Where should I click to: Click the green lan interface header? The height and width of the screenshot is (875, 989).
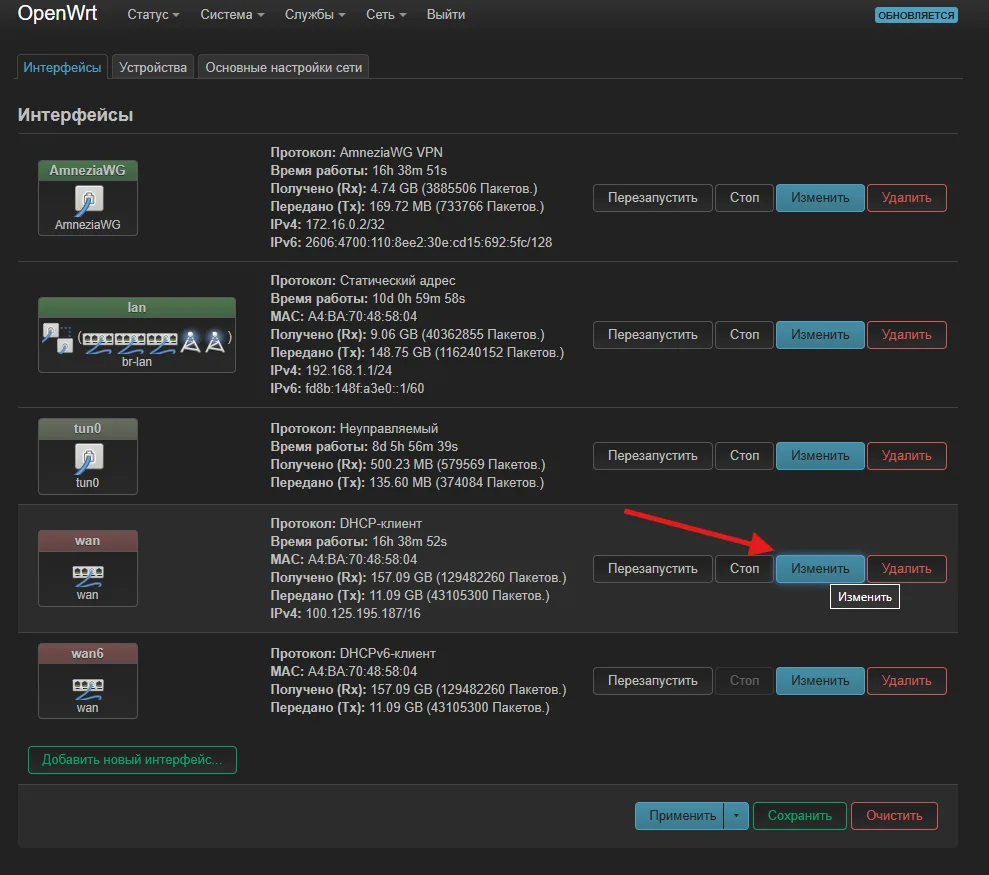137,308
